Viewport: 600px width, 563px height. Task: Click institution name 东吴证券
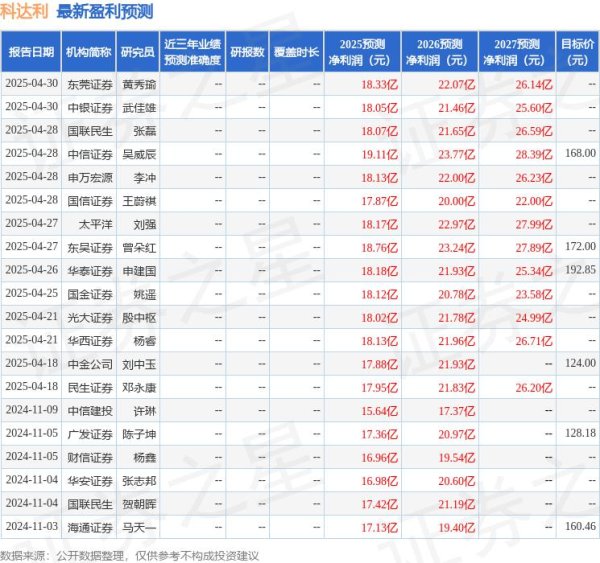[x=90, y=248]
